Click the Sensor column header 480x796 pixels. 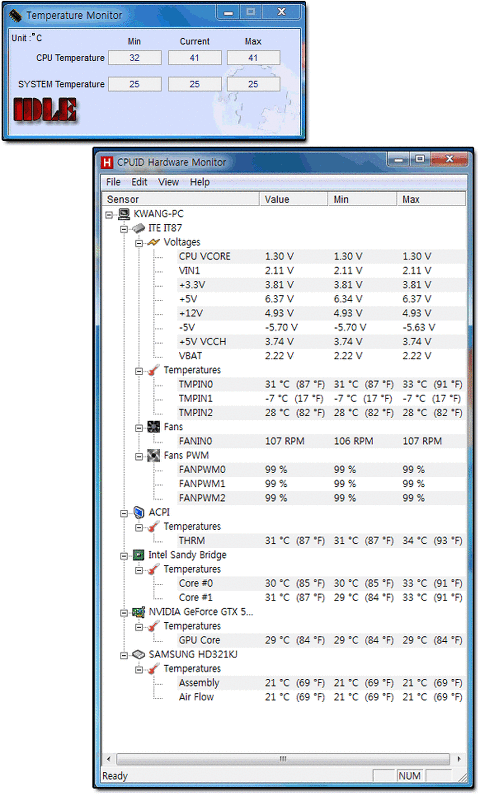tap(181, 199)
